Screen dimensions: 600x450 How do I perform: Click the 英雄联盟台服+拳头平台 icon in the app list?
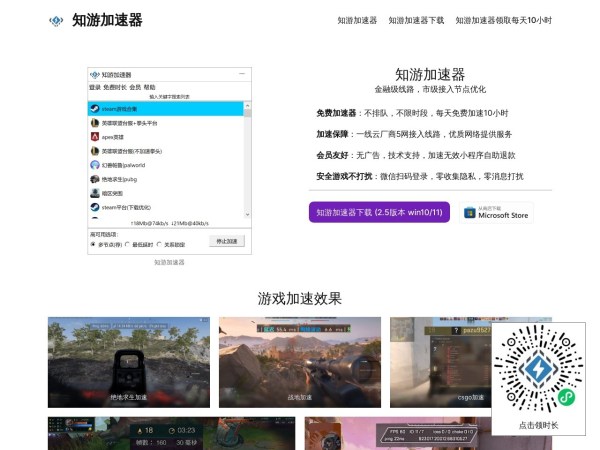click(95, 123)
